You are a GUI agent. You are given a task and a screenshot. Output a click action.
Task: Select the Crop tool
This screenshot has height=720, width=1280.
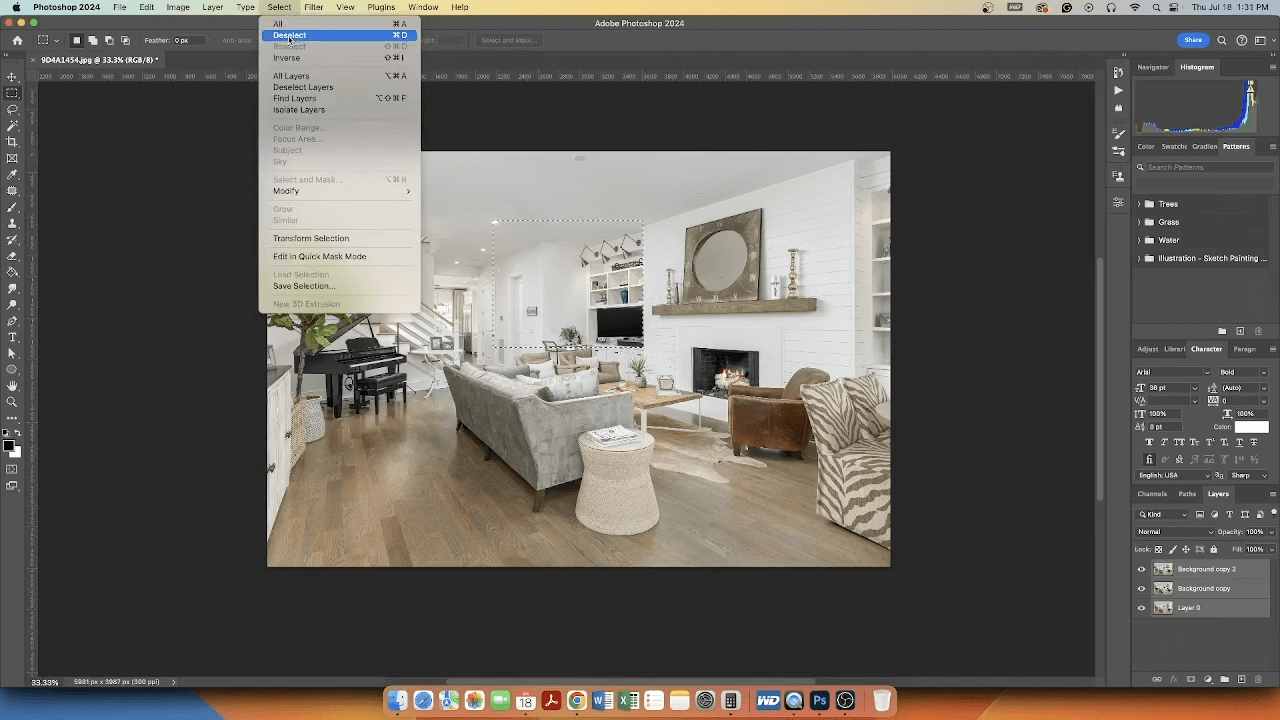click(x=12, y=142)
